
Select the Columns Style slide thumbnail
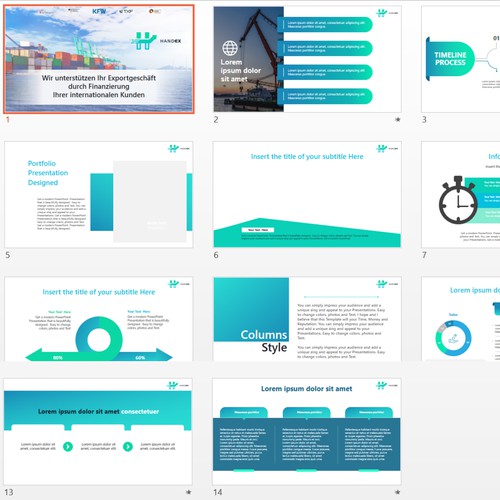click(x=307, y=319)
